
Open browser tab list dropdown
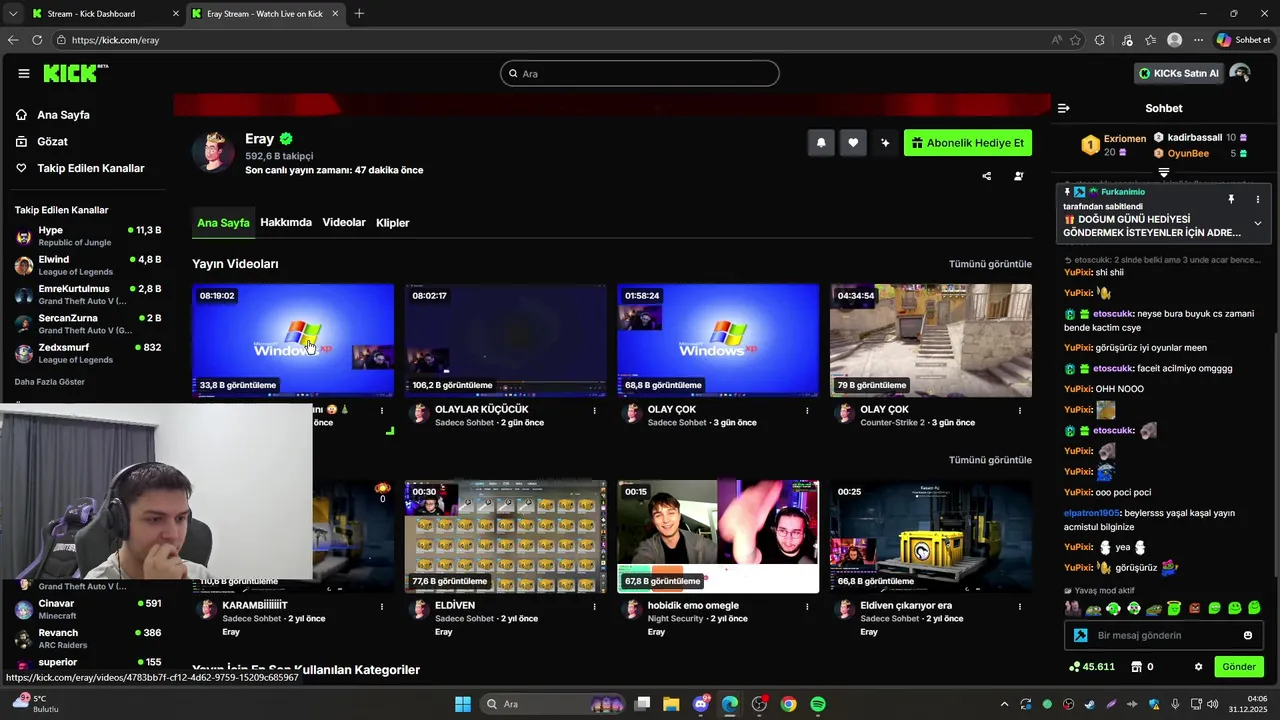(x=13, y=14)
